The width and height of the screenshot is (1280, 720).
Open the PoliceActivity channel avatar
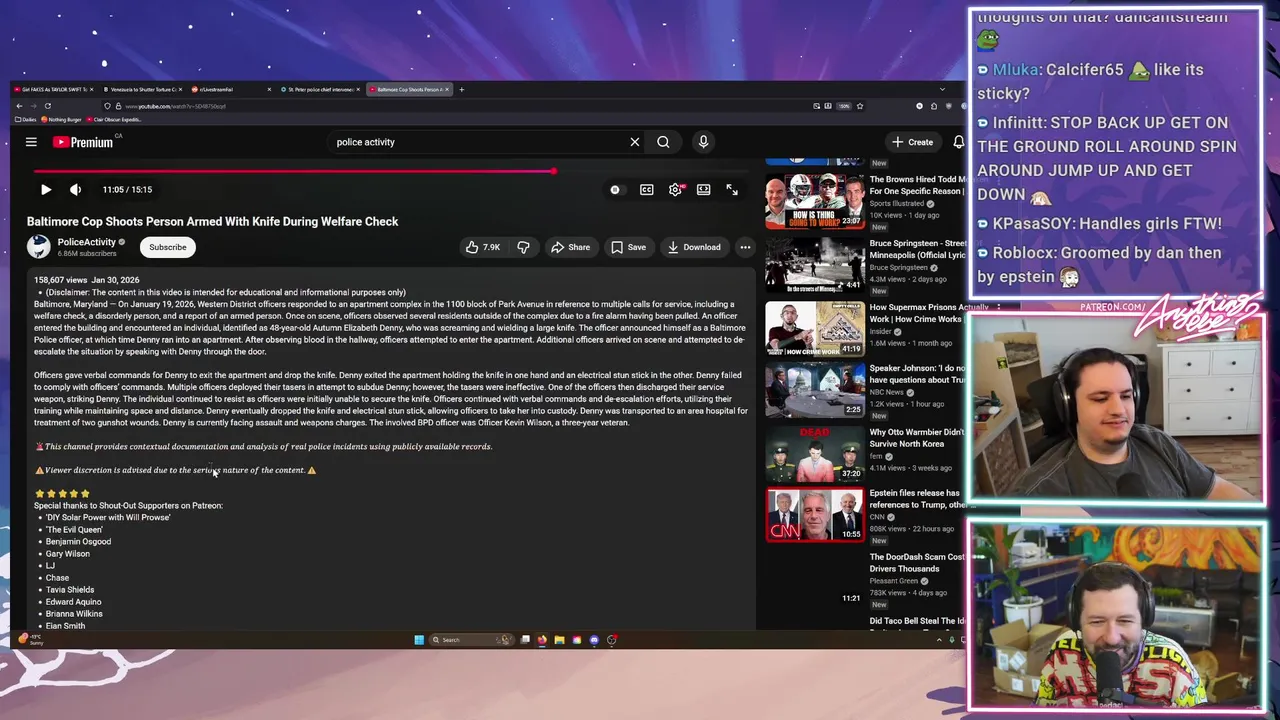(39, 247)
